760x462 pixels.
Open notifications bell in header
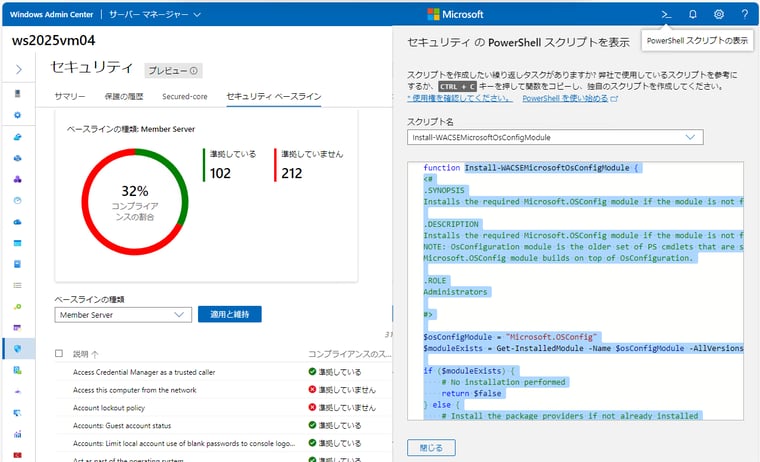click(693, 15)
